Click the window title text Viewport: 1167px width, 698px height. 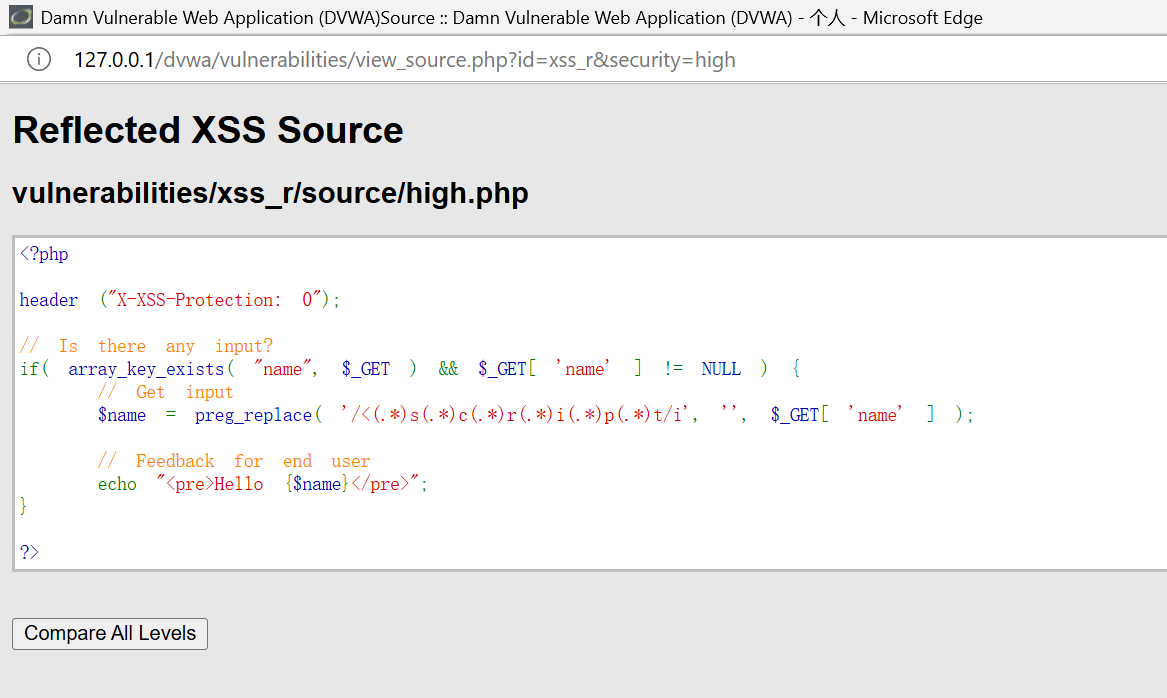click(x=511, y=17)
